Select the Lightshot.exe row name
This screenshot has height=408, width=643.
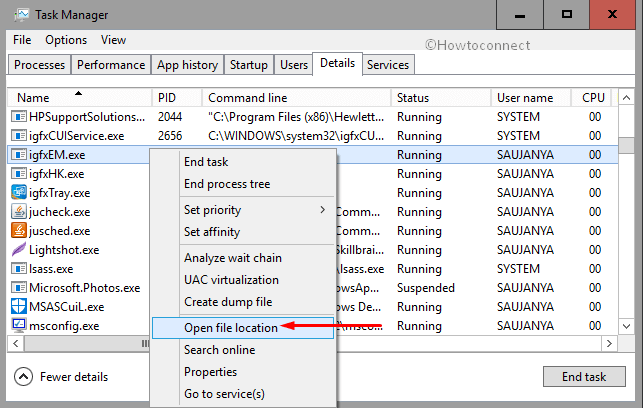[x=64, y=250]
